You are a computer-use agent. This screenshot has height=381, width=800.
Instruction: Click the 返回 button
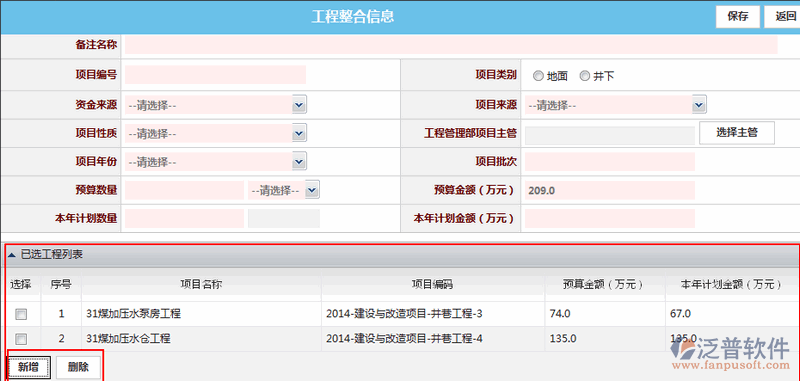coord(783,17)
